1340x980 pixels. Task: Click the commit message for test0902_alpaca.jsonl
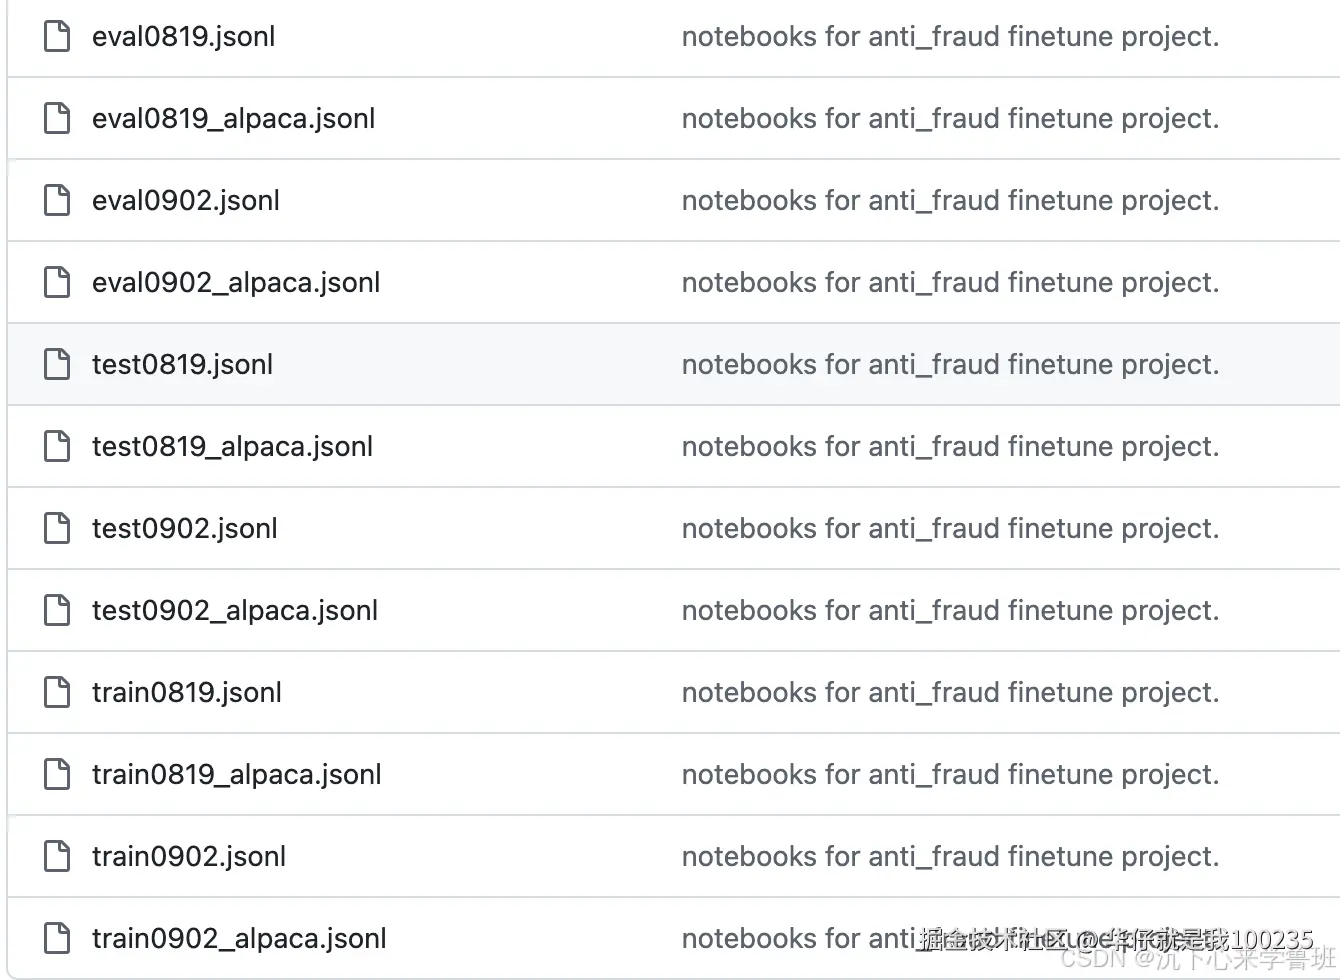coord(950,611)
